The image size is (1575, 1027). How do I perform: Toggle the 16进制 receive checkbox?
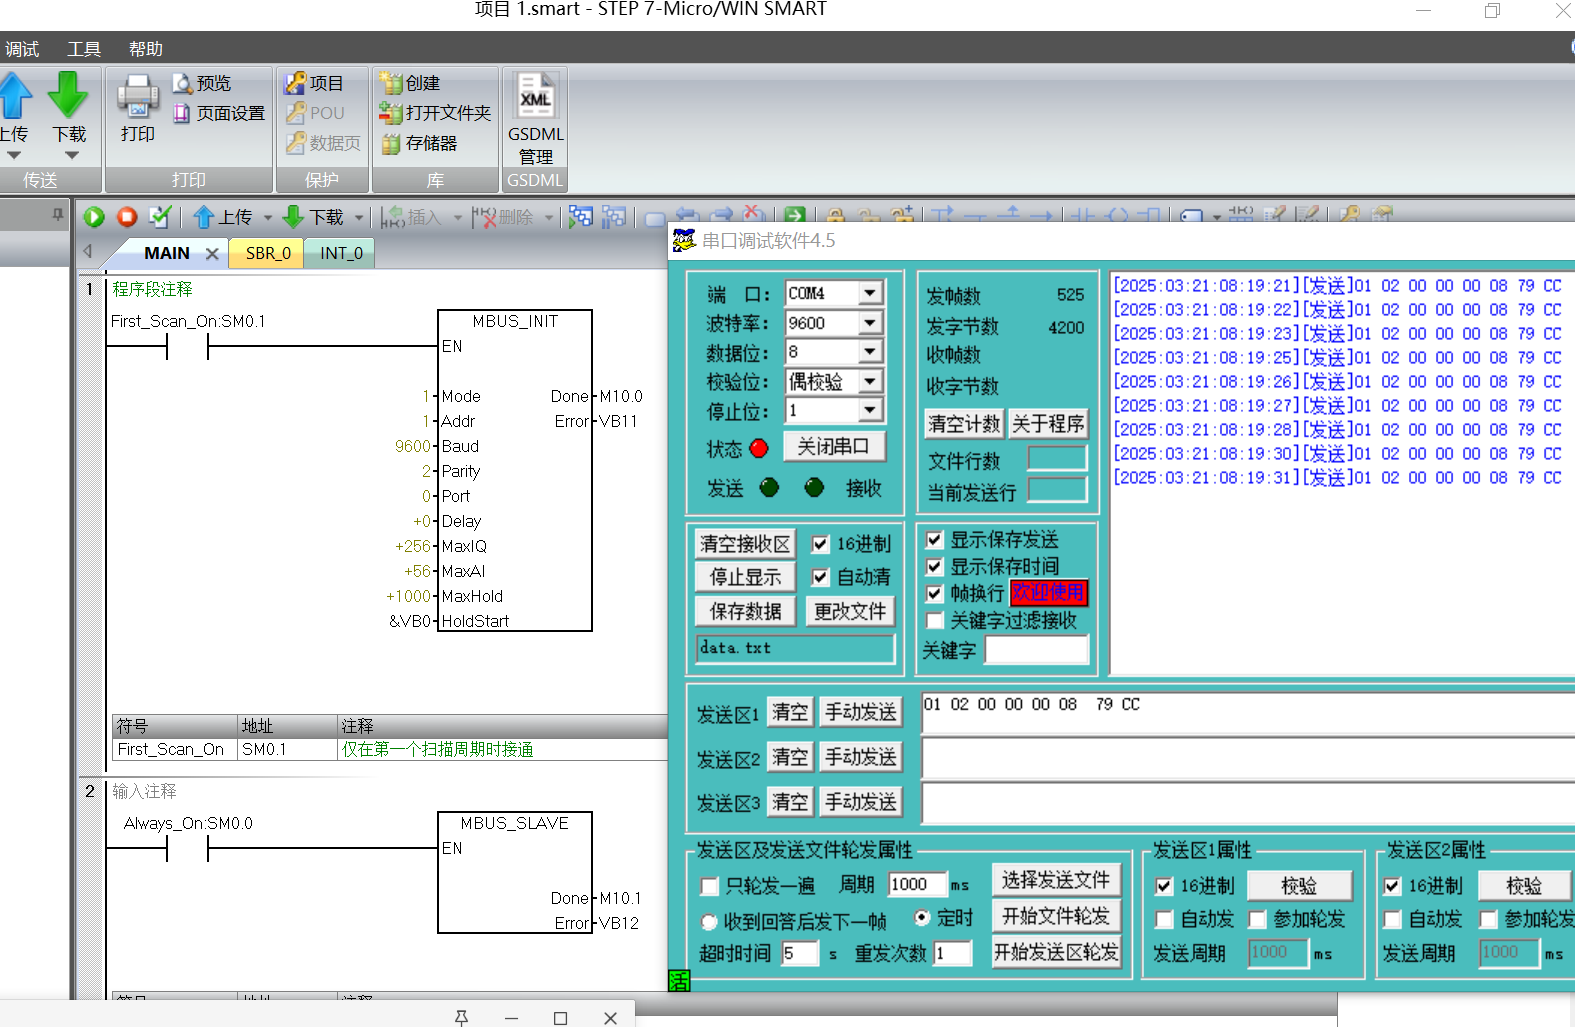[820, 544]
